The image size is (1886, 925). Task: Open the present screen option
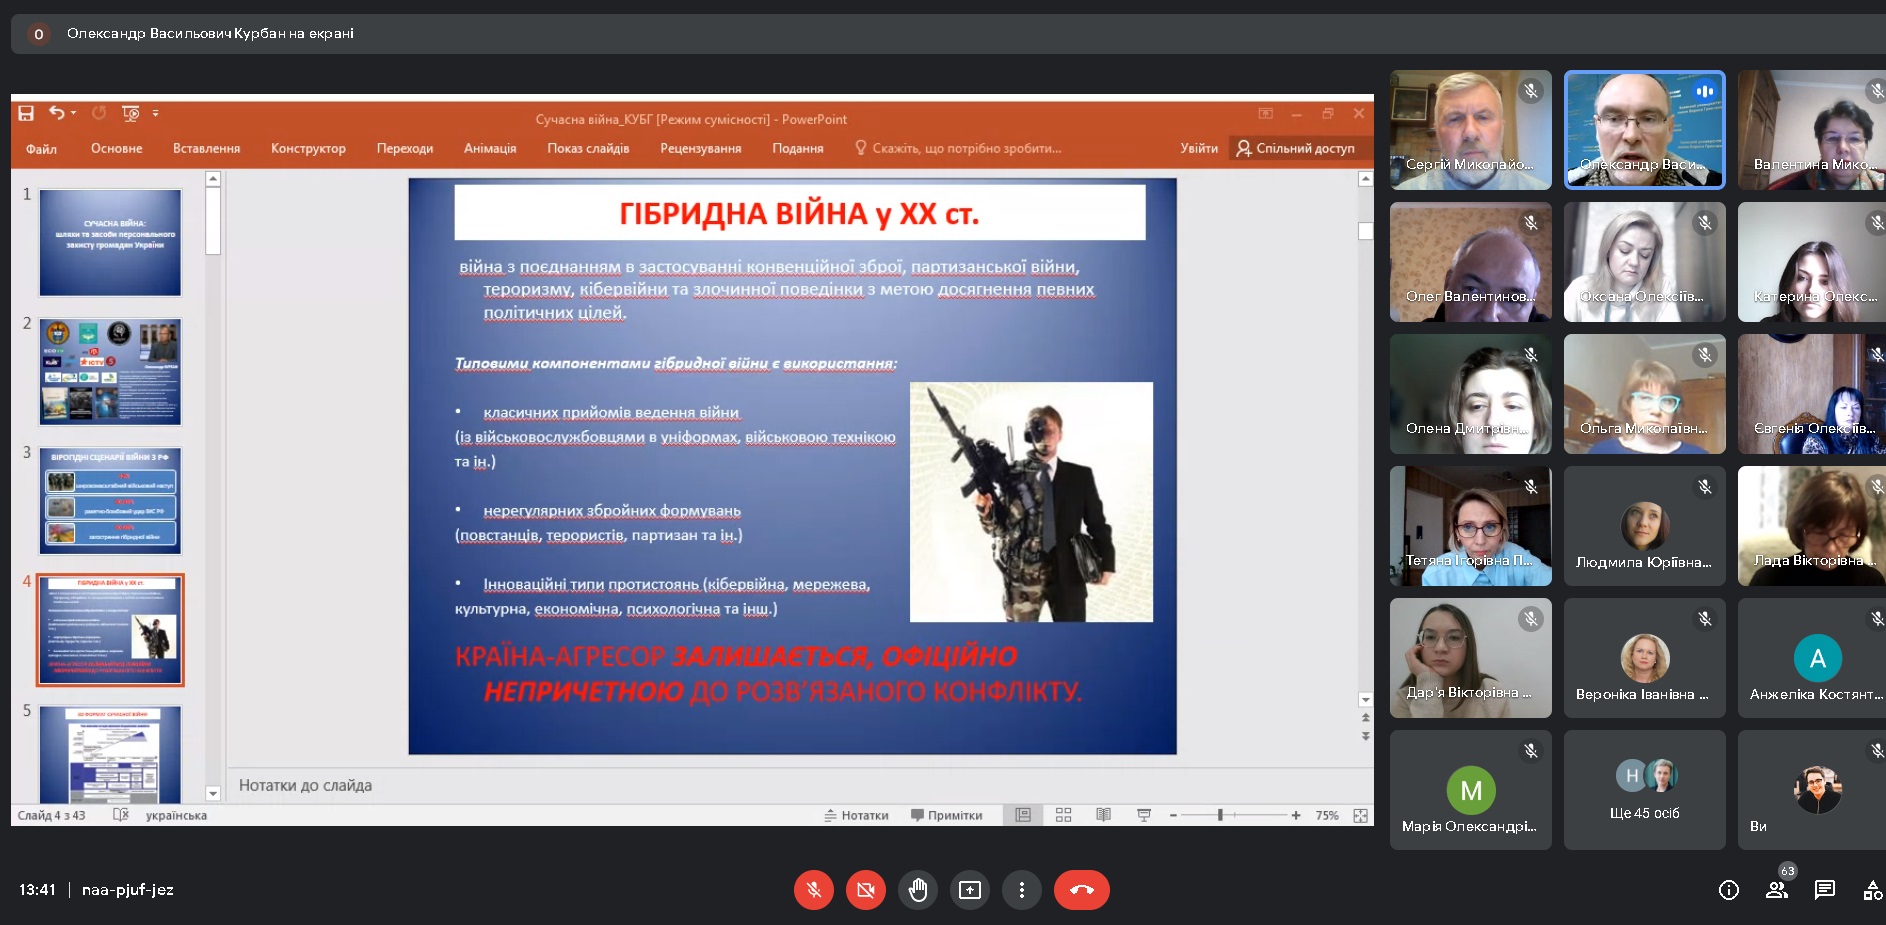[x=970, y=890]
